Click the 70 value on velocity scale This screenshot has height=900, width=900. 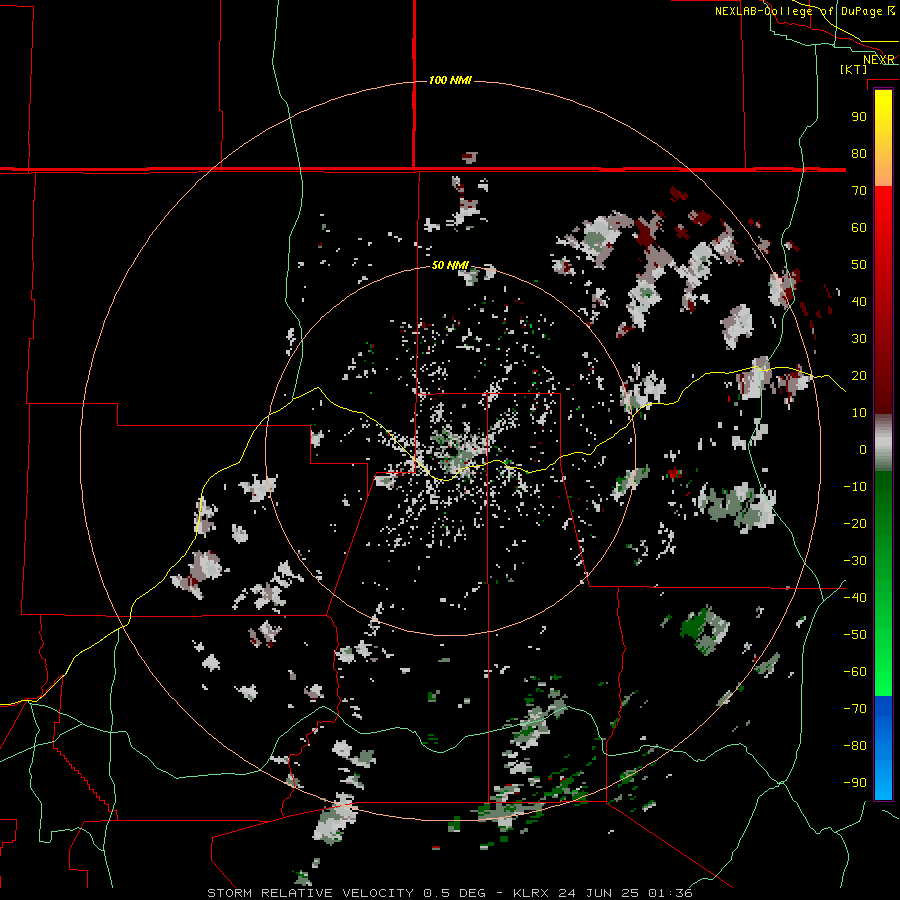(859, 191)
